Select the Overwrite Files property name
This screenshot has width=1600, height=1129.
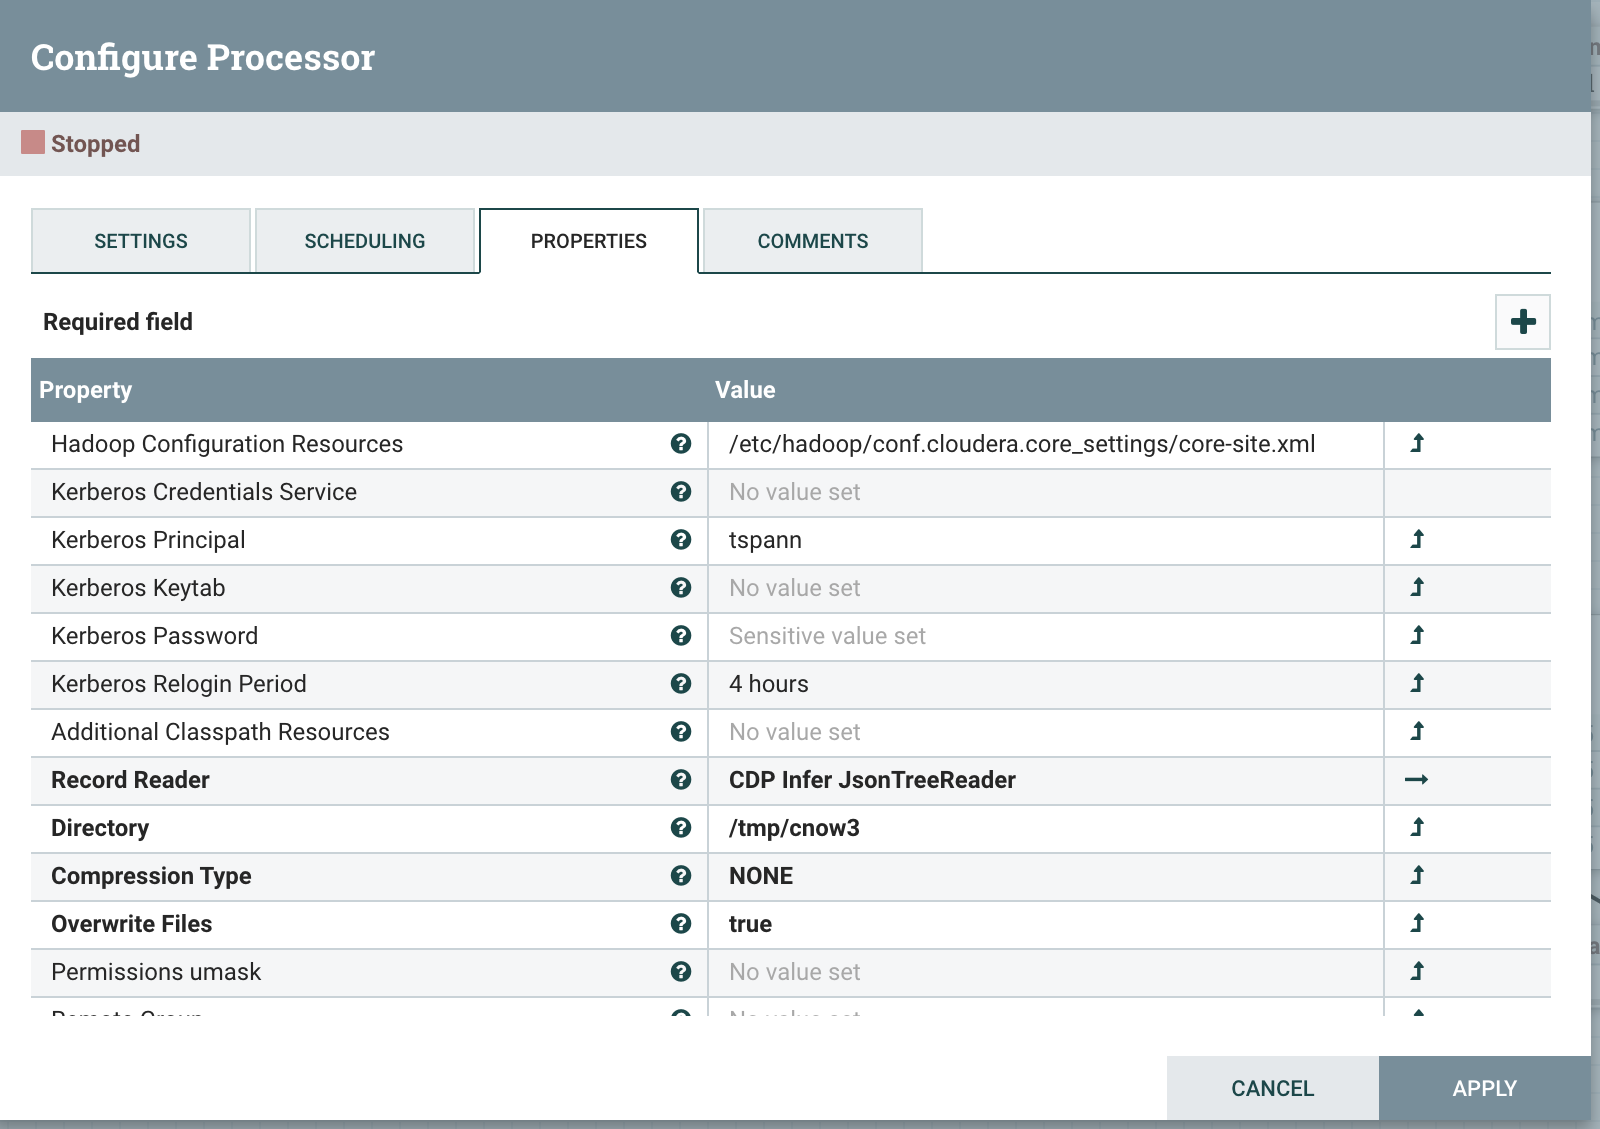(x=131, y=924)
